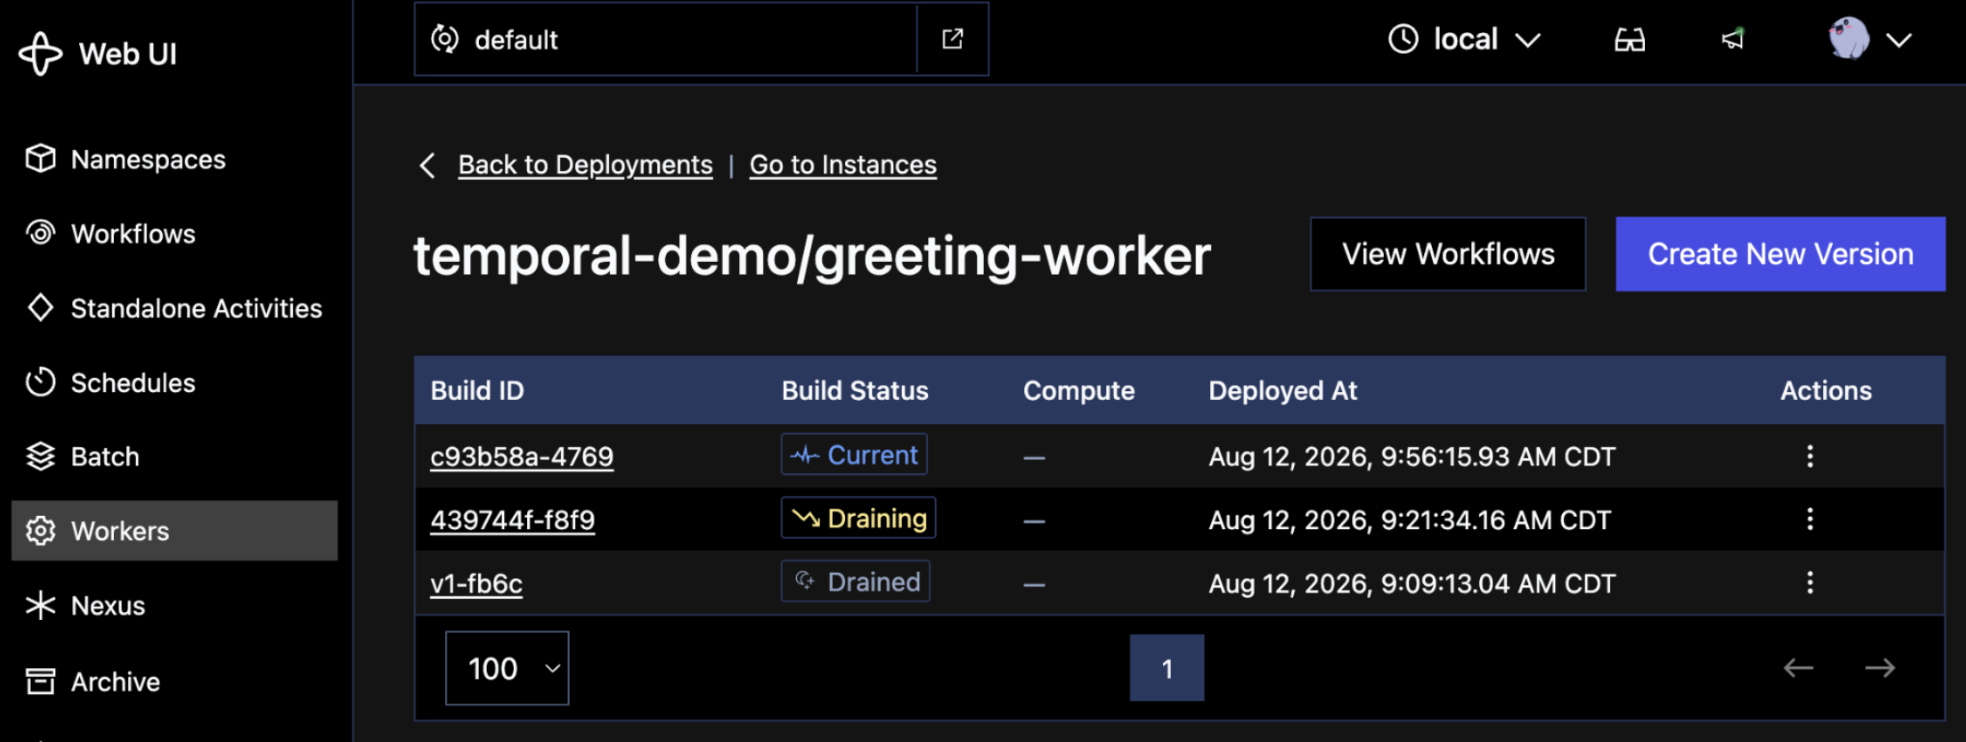Open namespace in external link icon
The image size is (1966, 742).
(x=953, y=39)
